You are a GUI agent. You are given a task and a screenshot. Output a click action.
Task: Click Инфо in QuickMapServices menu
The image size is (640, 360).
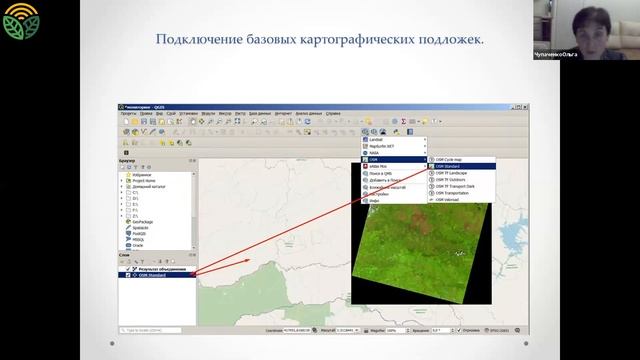394,201
